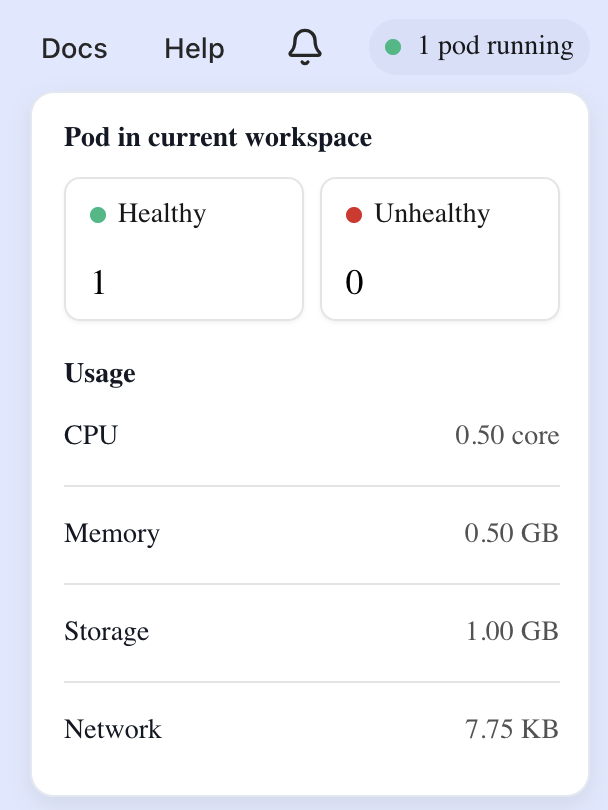Click the Healthy pod count 1
Image resolution: width=608 pixels, height=810 pixels.
98,284
